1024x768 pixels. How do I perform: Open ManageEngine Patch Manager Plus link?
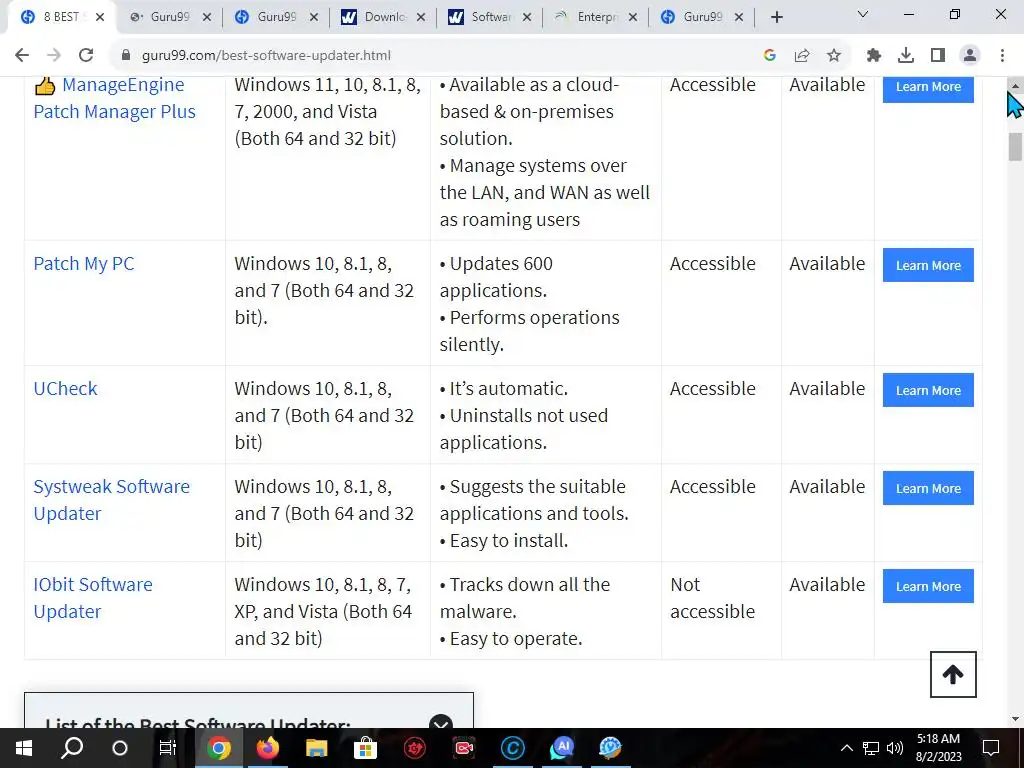pos(114,98)
